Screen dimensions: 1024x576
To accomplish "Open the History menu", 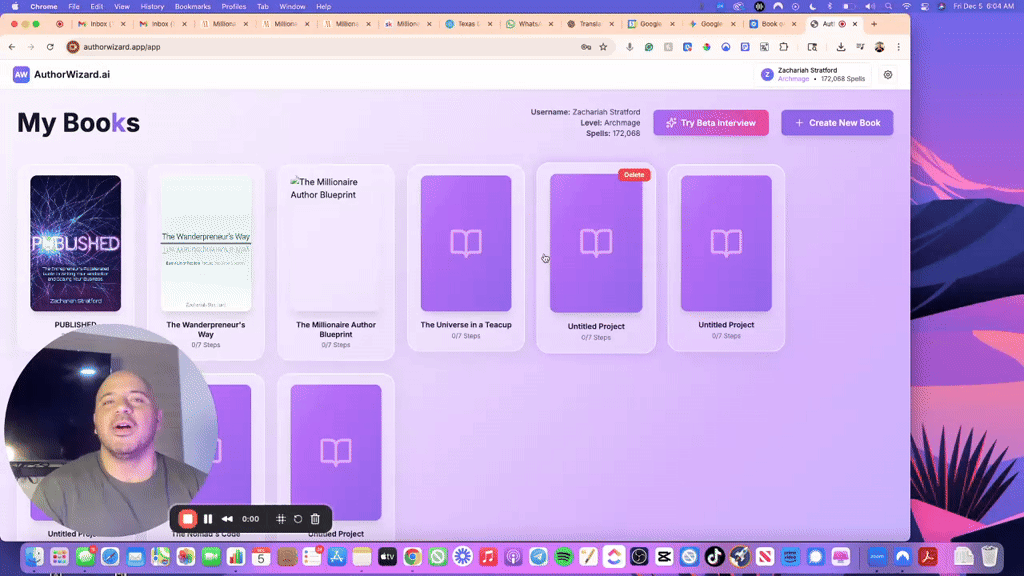I will coord(152,7).
